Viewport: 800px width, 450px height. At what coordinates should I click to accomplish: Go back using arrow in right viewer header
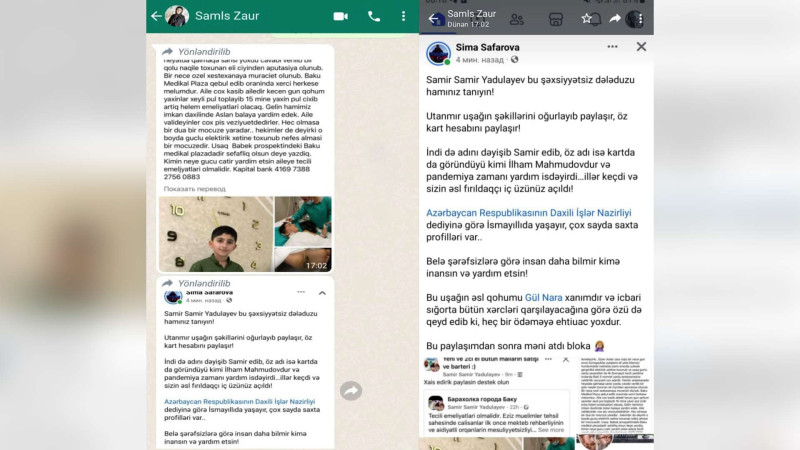434,19
